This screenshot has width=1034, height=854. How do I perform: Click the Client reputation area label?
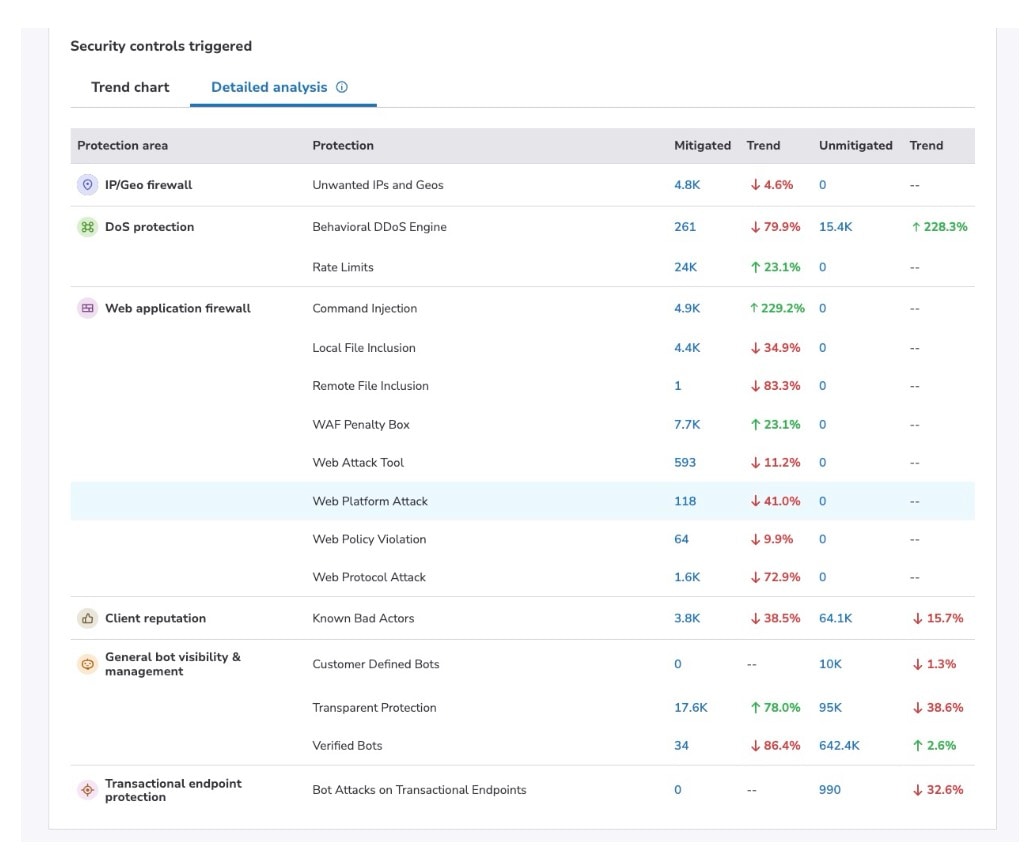click(156, 619)
